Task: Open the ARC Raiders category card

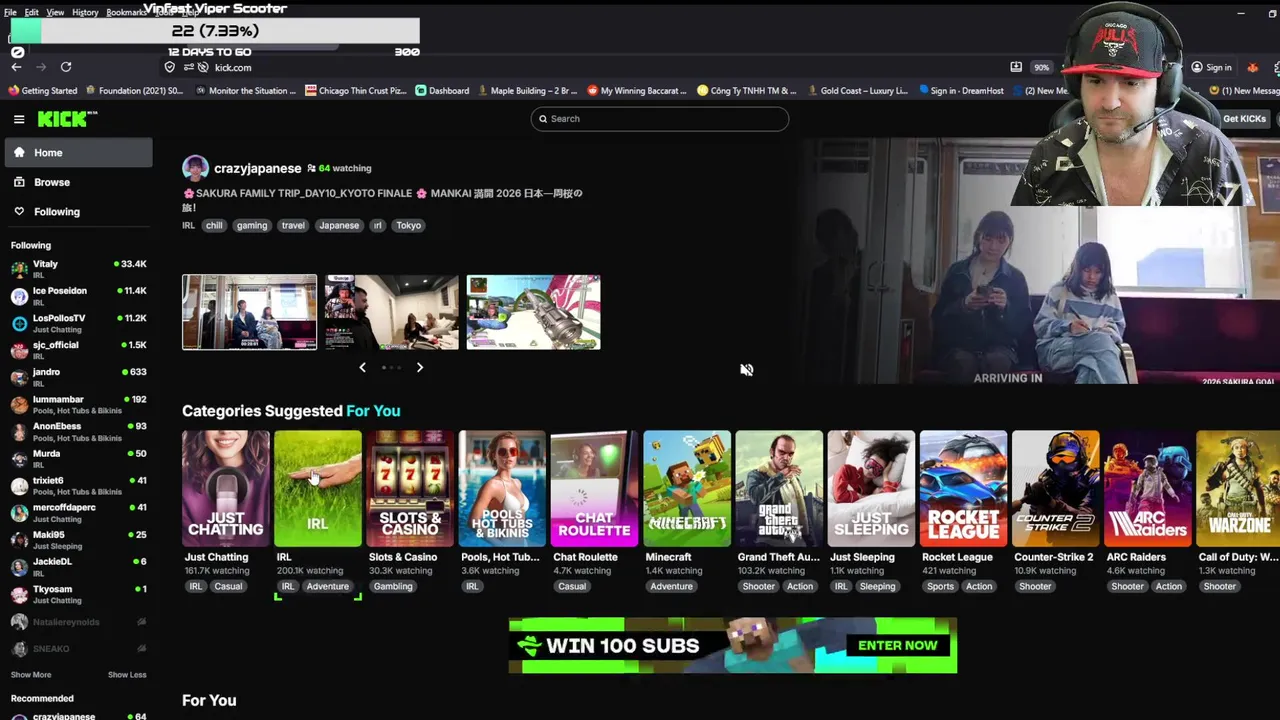Action: point(1147,489)
